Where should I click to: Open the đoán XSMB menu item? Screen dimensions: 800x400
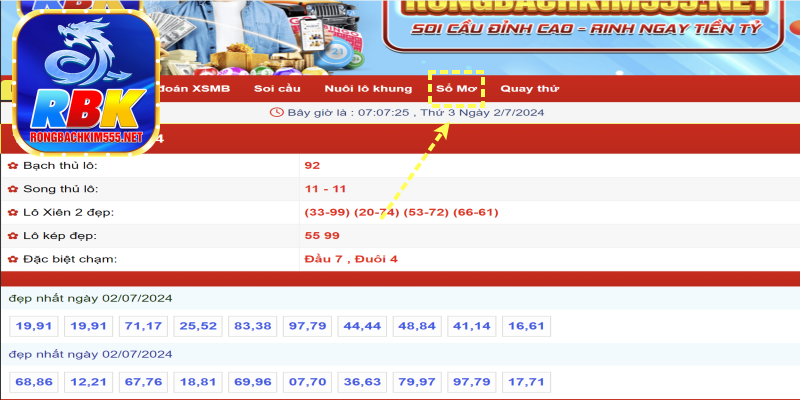point(195,89)
